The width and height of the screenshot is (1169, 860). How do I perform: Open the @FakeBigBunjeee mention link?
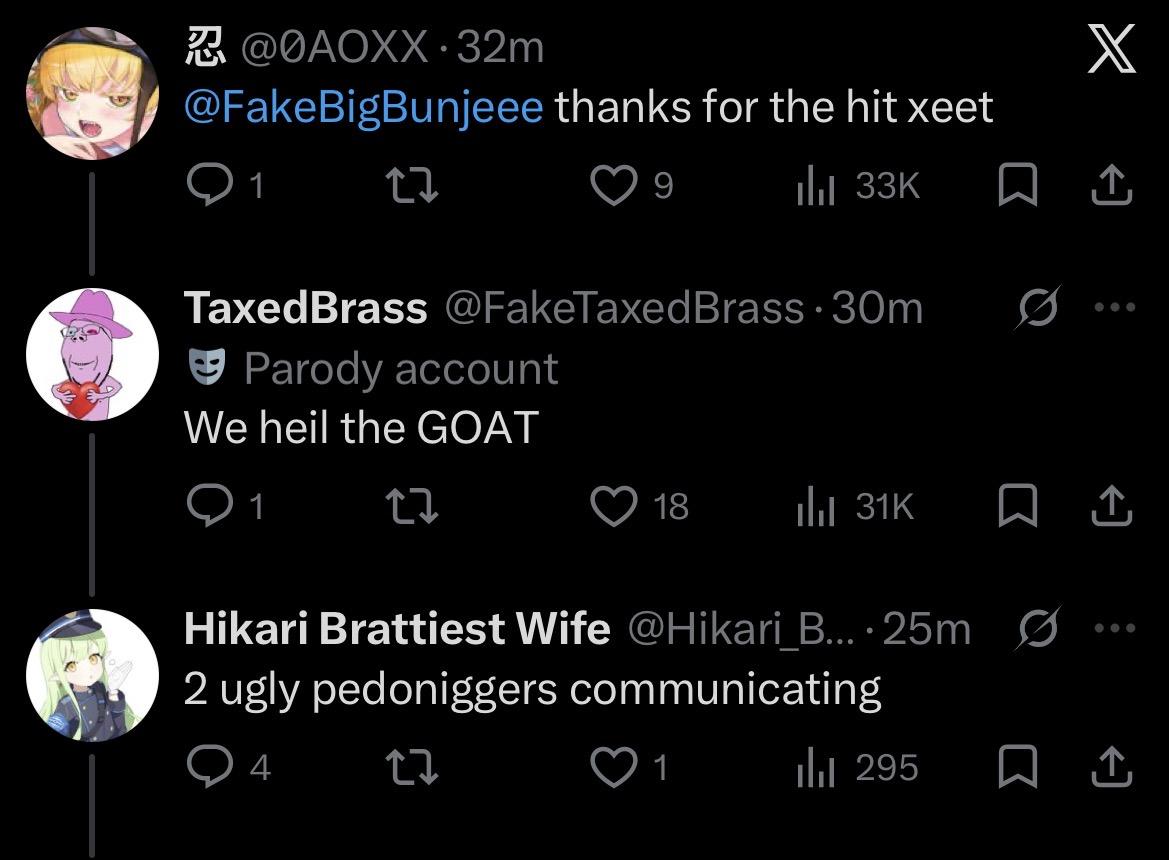pyautogui.click(x=364, y=107)
